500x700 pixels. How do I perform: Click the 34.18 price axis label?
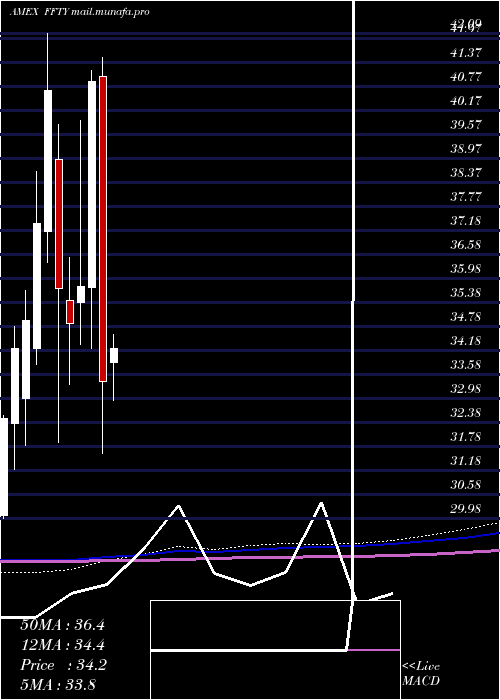coord(466,341)
